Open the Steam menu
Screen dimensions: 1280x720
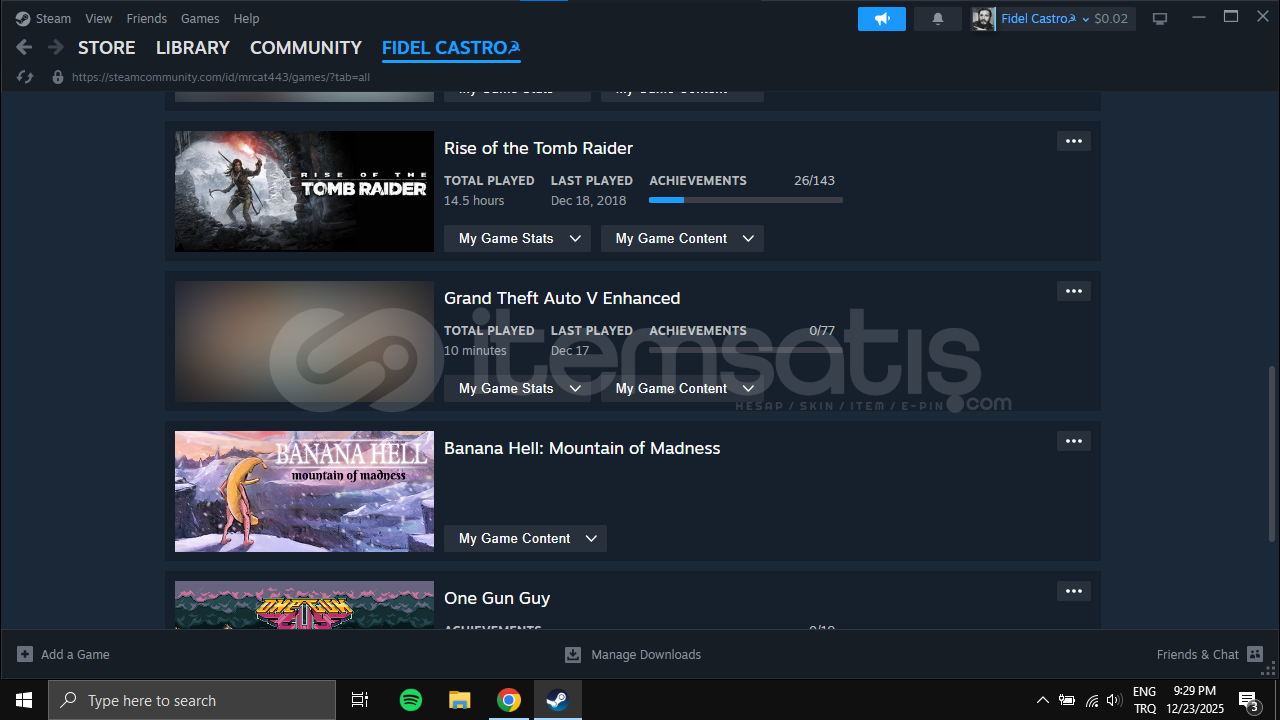pos(53,19)
